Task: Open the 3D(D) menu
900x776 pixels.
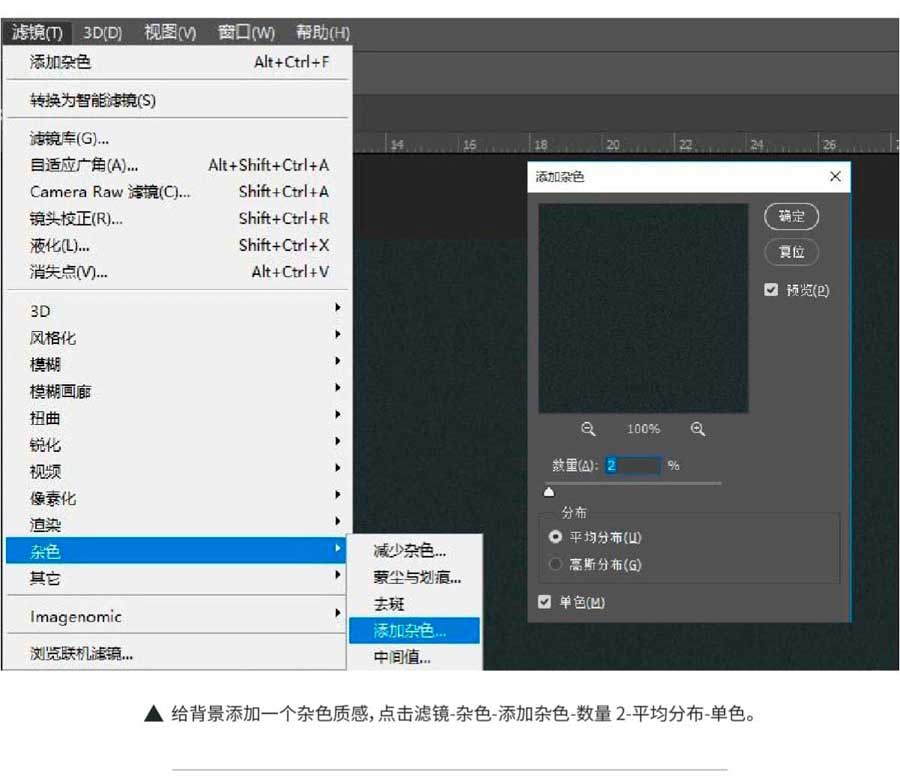Action: 102,32
